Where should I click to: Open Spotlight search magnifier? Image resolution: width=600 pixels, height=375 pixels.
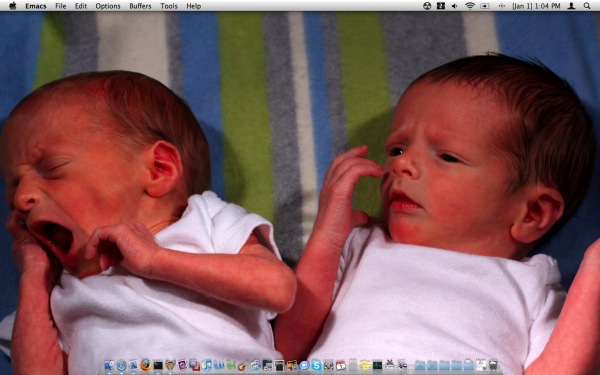(587, 6)
